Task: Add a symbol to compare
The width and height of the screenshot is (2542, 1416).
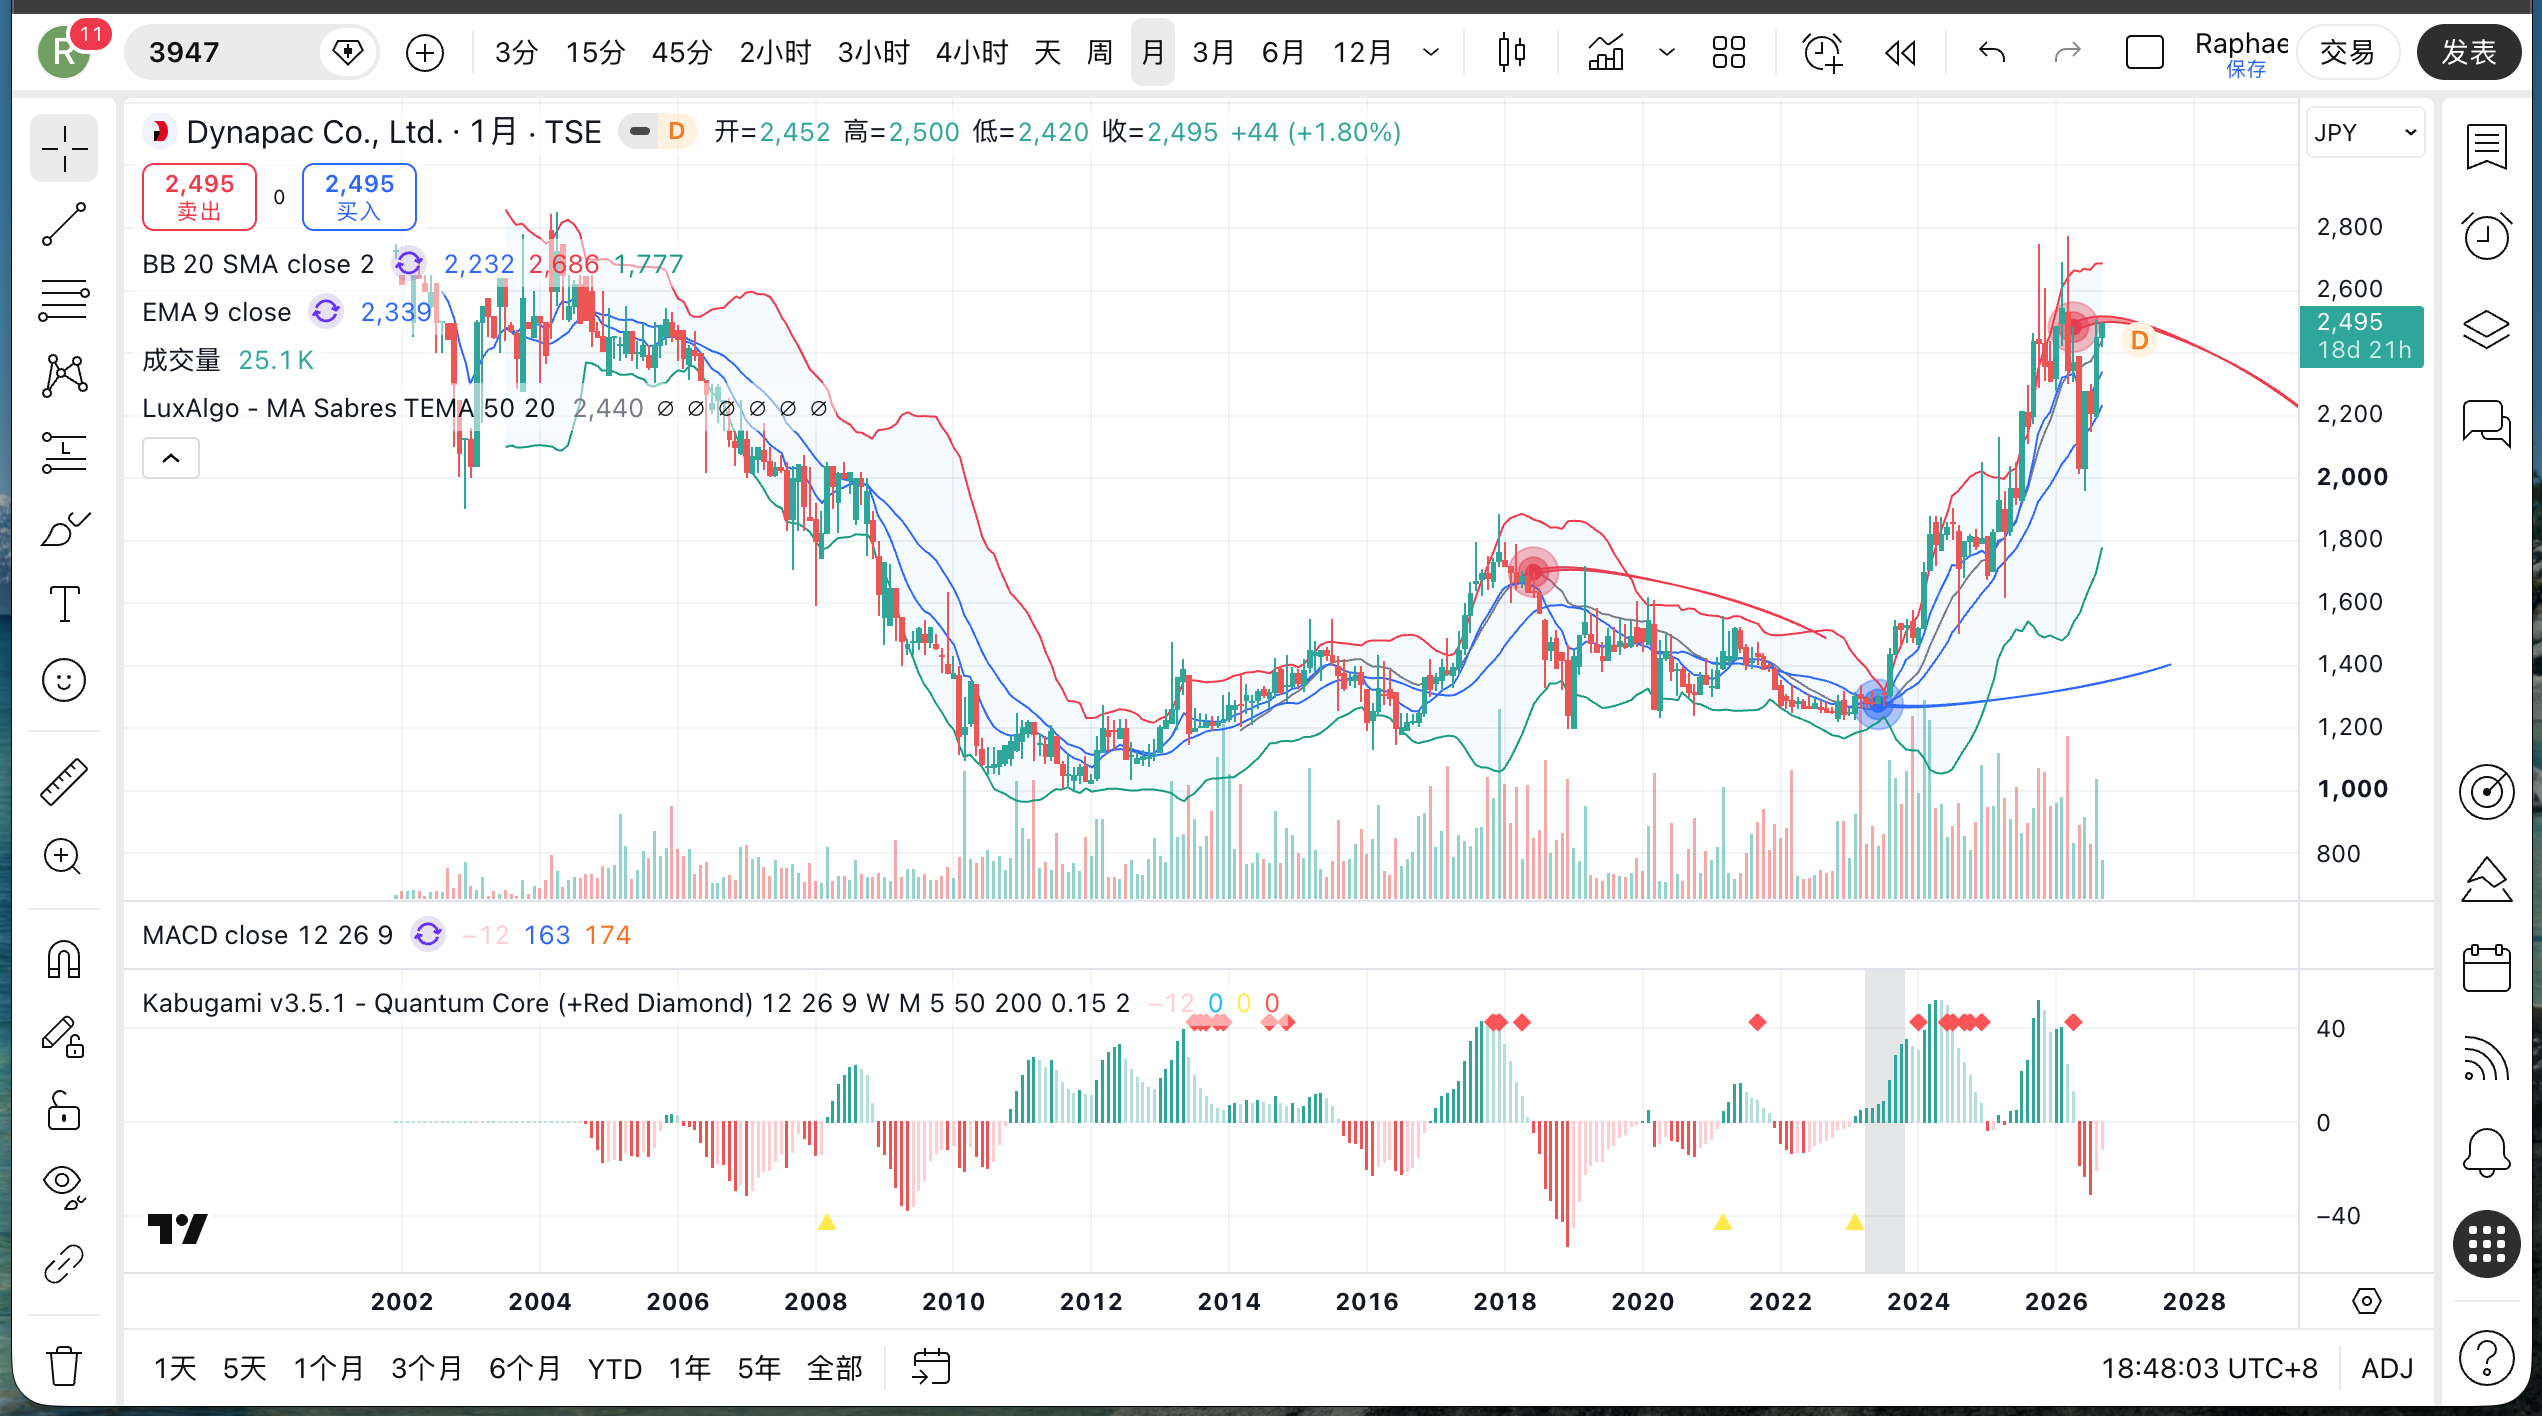Action: tap(425, 52)
